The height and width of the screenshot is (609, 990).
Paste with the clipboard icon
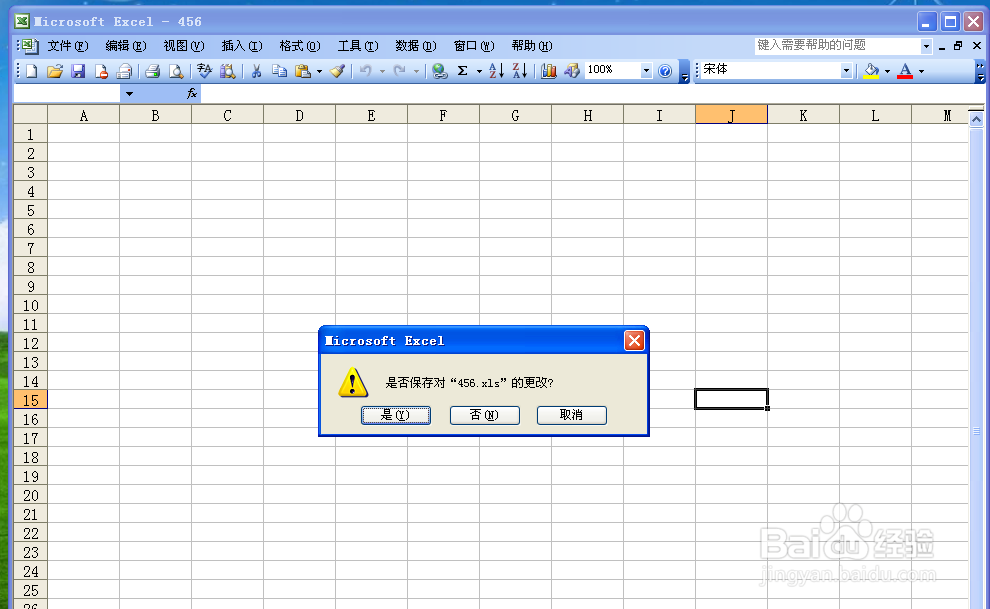point(303,71)
